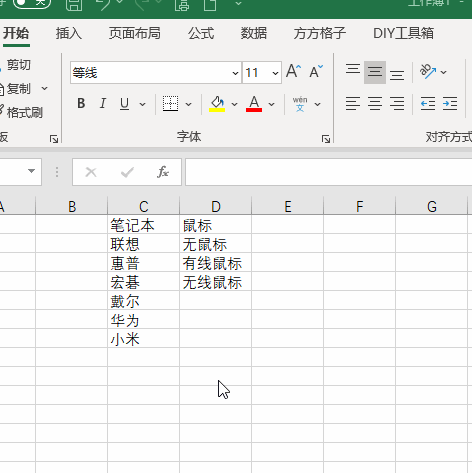Click the formula bar confirm checkmark
The height and width of the screenshot is (473, 472).
(127, 172)
